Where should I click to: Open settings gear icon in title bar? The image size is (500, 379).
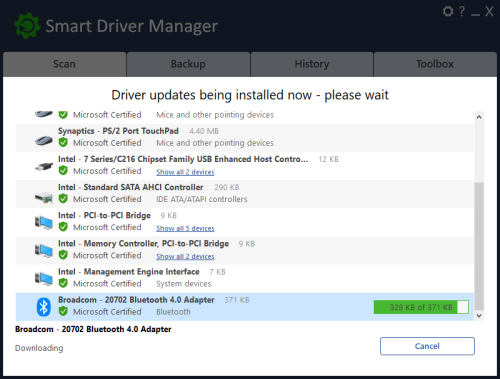448,12
